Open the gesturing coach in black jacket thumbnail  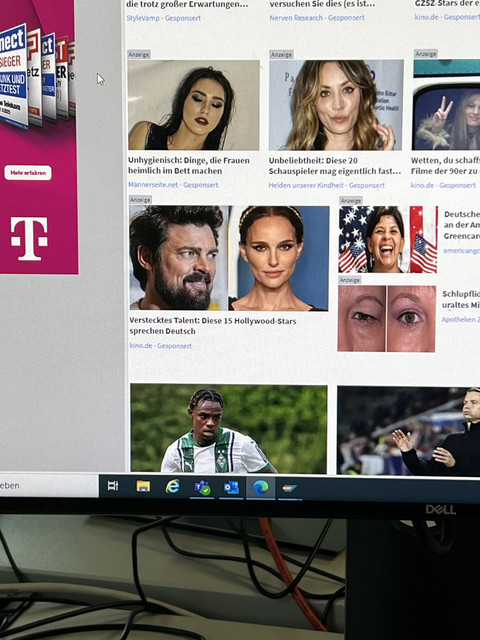click(408, 431)
